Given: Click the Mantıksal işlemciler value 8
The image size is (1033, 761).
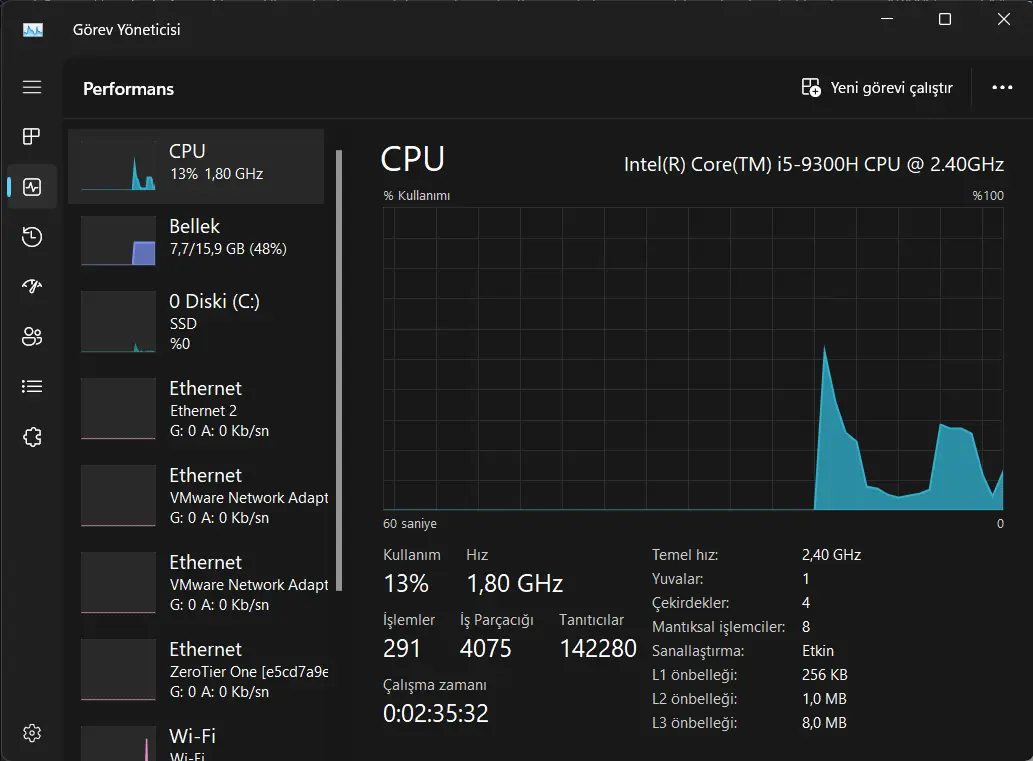Looking at the screenshot, I should click(806, 627).
